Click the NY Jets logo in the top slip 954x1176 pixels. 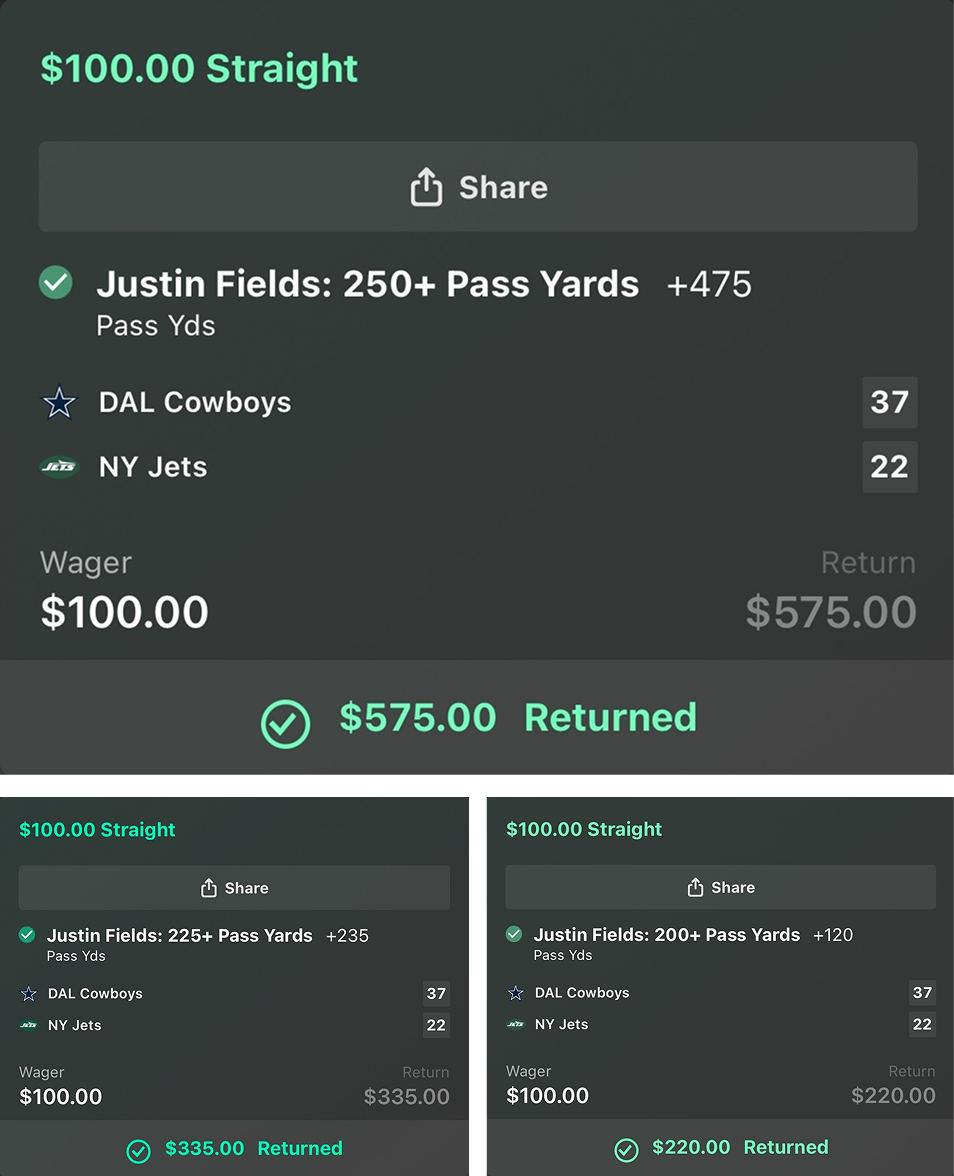(59, 467)
